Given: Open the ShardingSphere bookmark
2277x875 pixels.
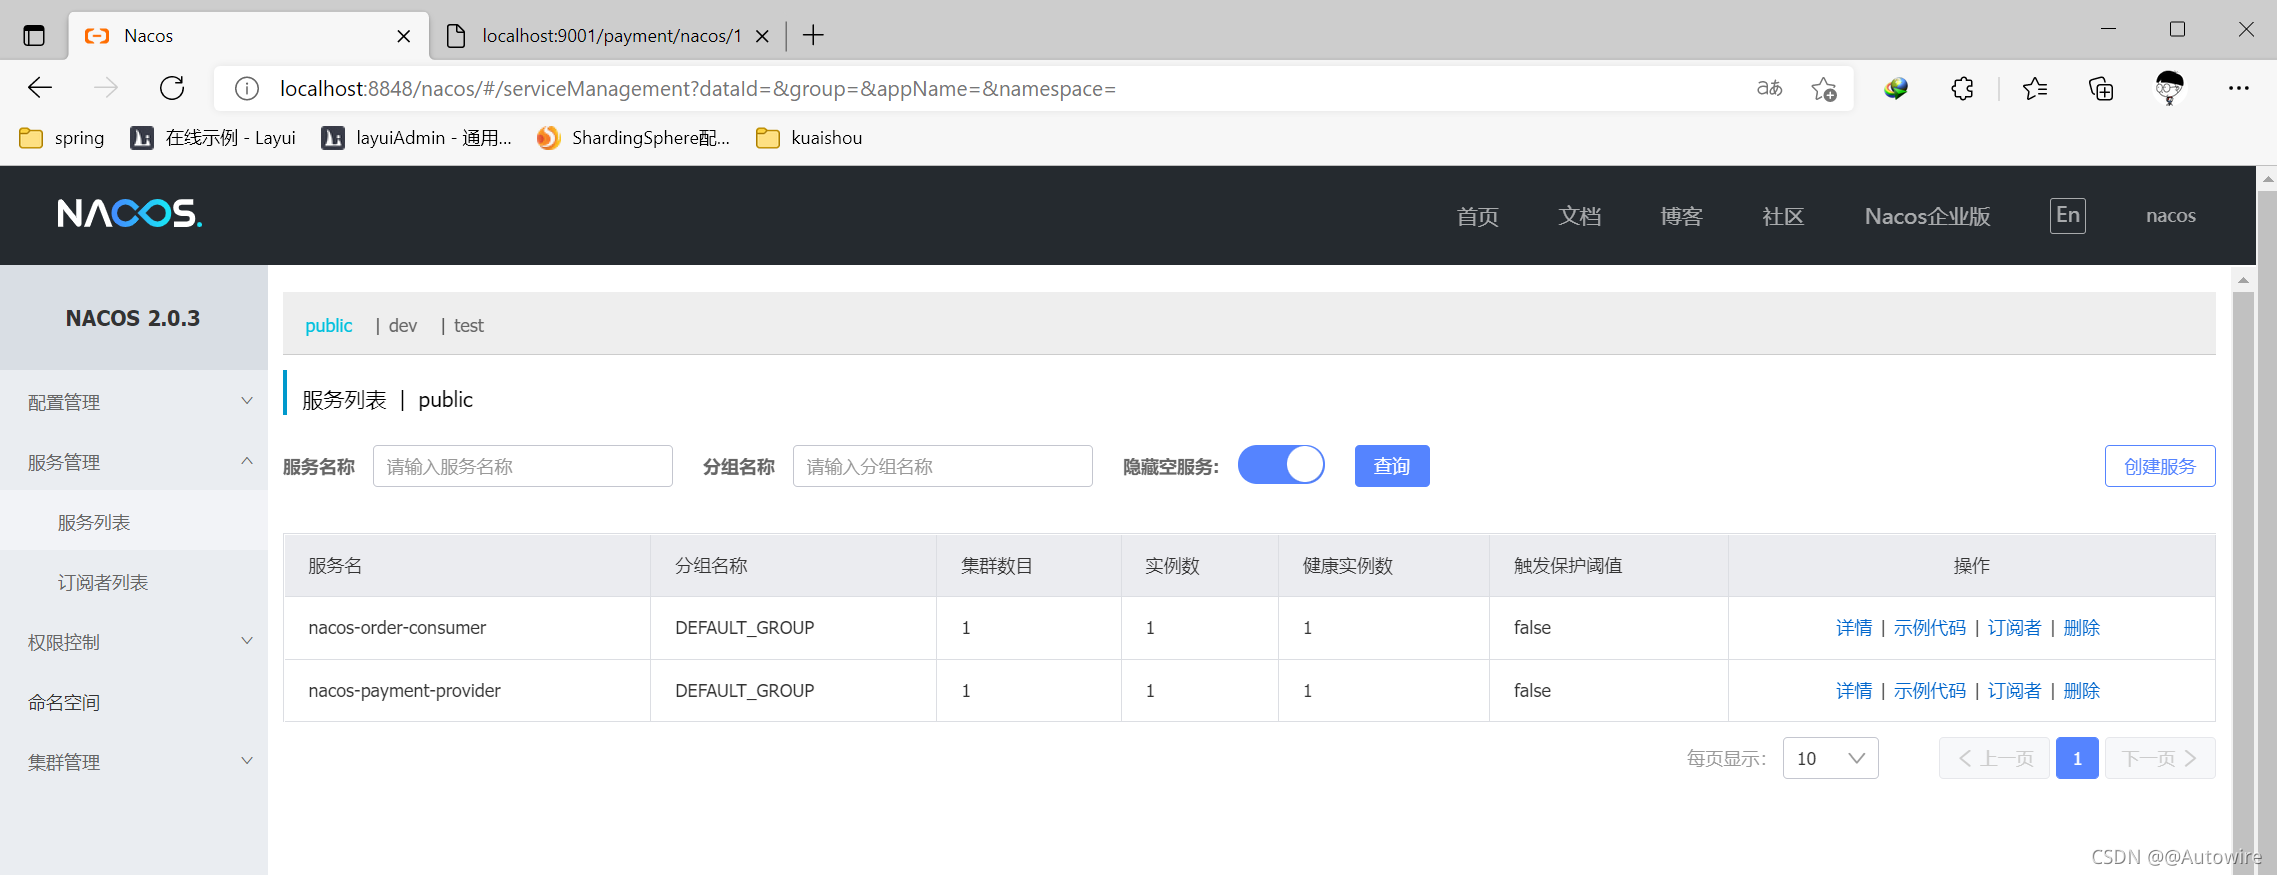Looking at the screenshot, I should click(x=633, y=138).
